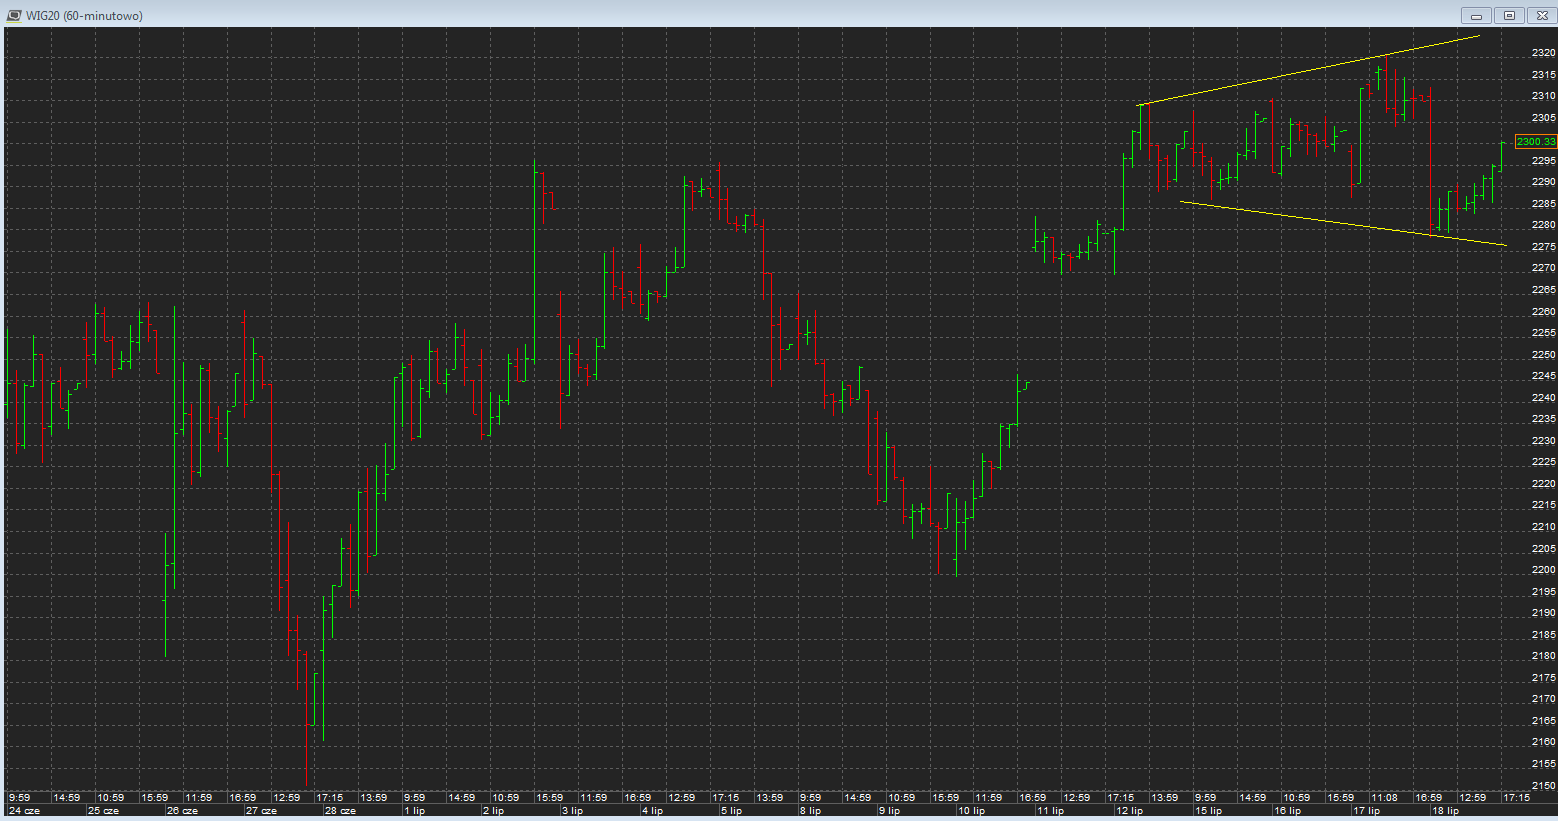Viewport: 1558px width, 821px height.
Task: Minimize the WIG20 chart window
Action: pyautogui.click(x=1475, y=15)
